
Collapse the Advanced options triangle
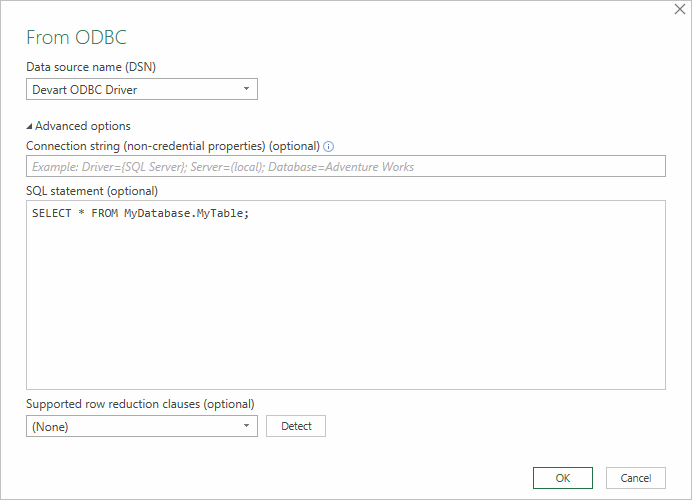tap(30, 126)
